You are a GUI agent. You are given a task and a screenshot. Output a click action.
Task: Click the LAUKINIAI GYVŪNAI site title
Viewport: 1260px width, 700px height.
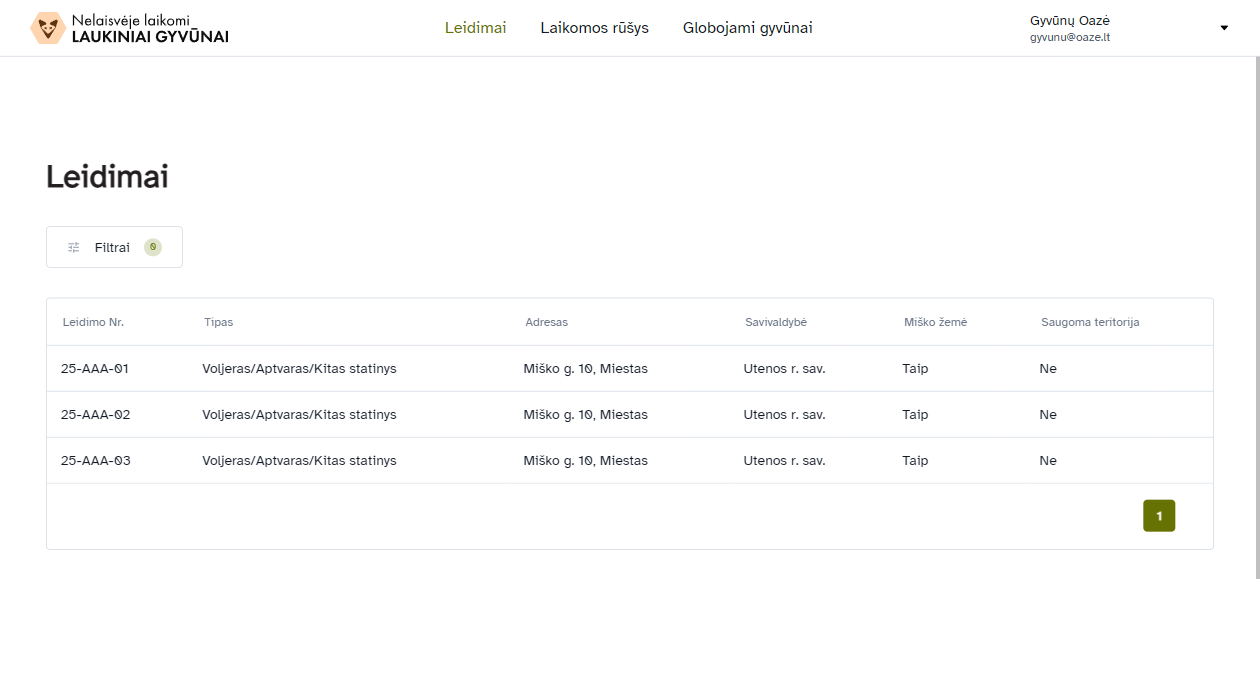[150, 37]
